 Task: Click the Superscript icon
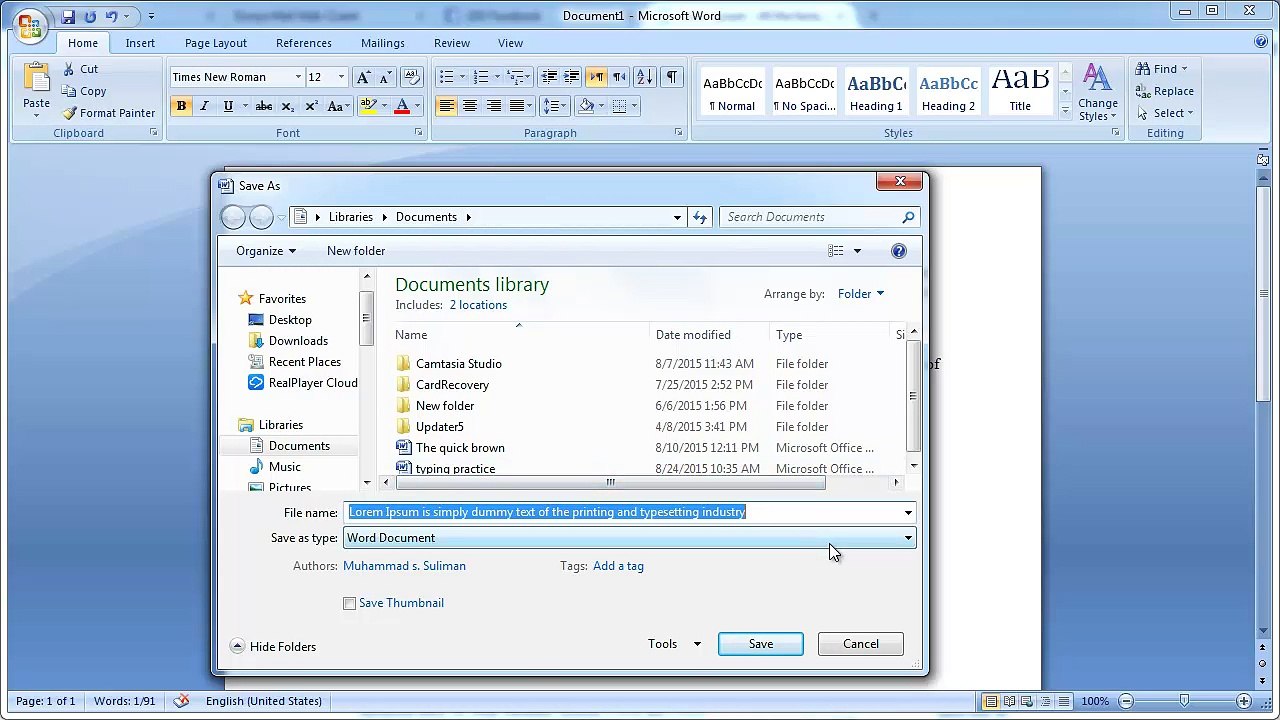click(x=311, y=106)
